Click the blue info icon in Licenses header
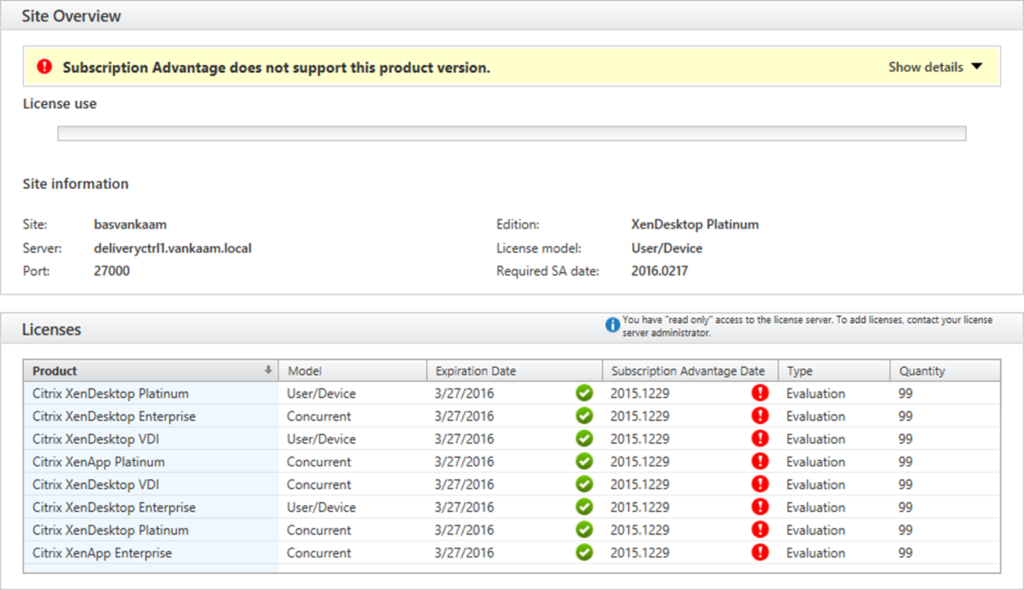This screenshot has height=590, width=1024. pyautogui.click(x=612, y=325)
